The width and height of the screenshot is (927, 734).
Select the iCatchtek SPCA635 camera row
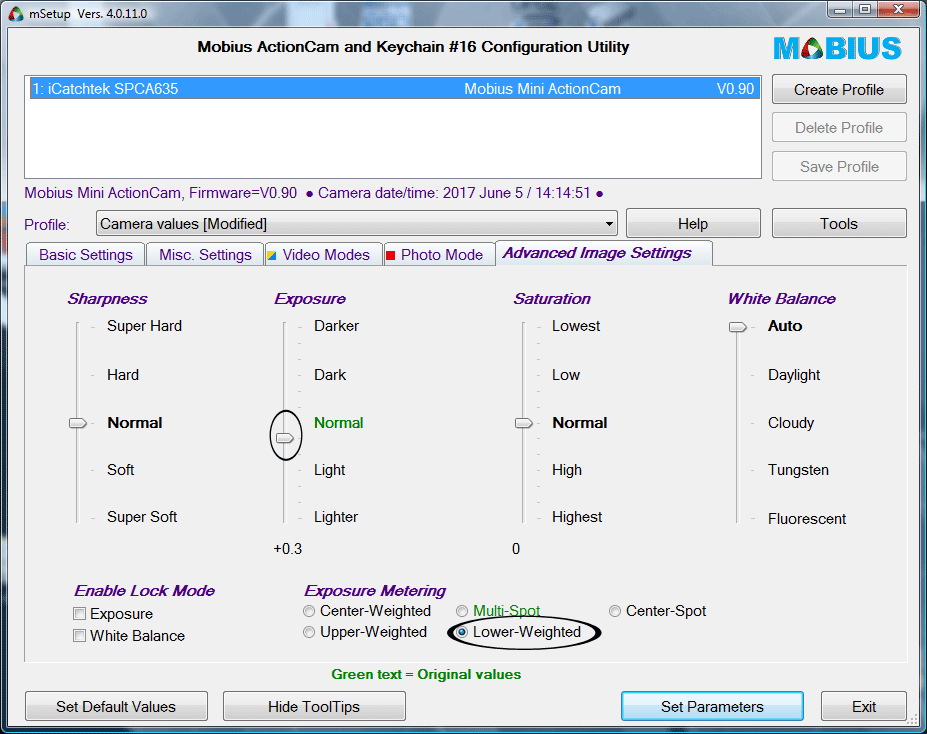point(394,89)
